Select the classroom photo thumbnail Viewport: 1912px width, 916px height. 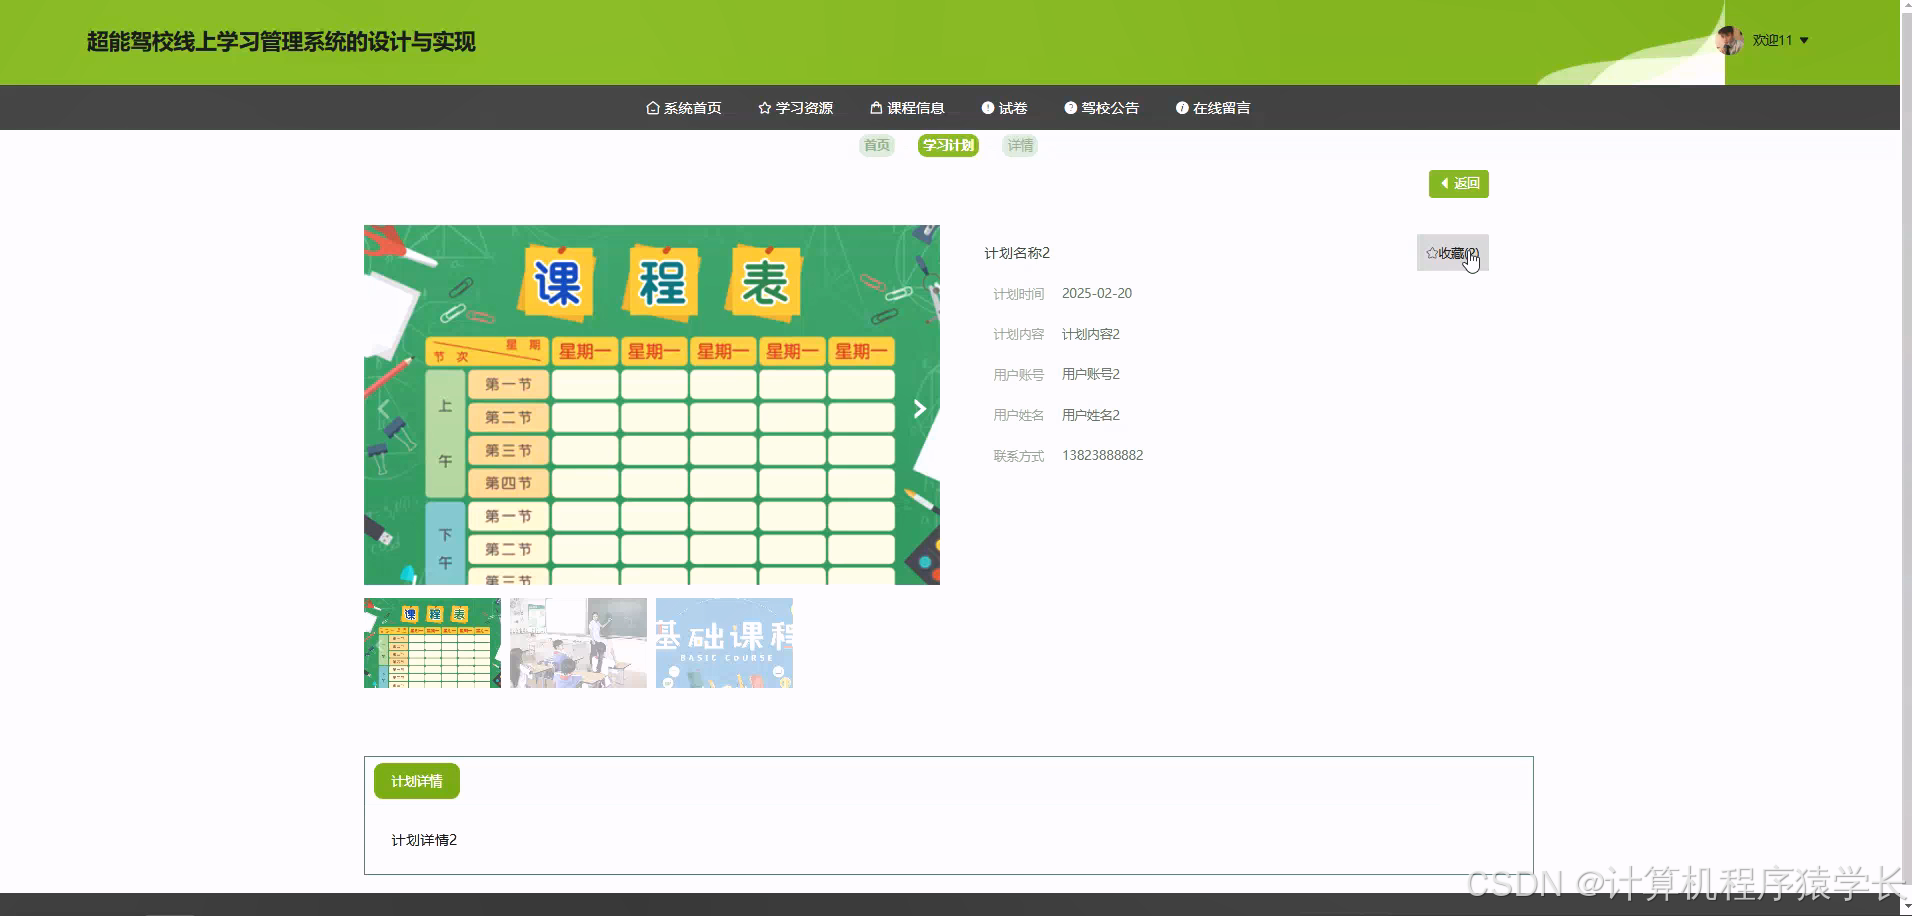coord(578,643)
